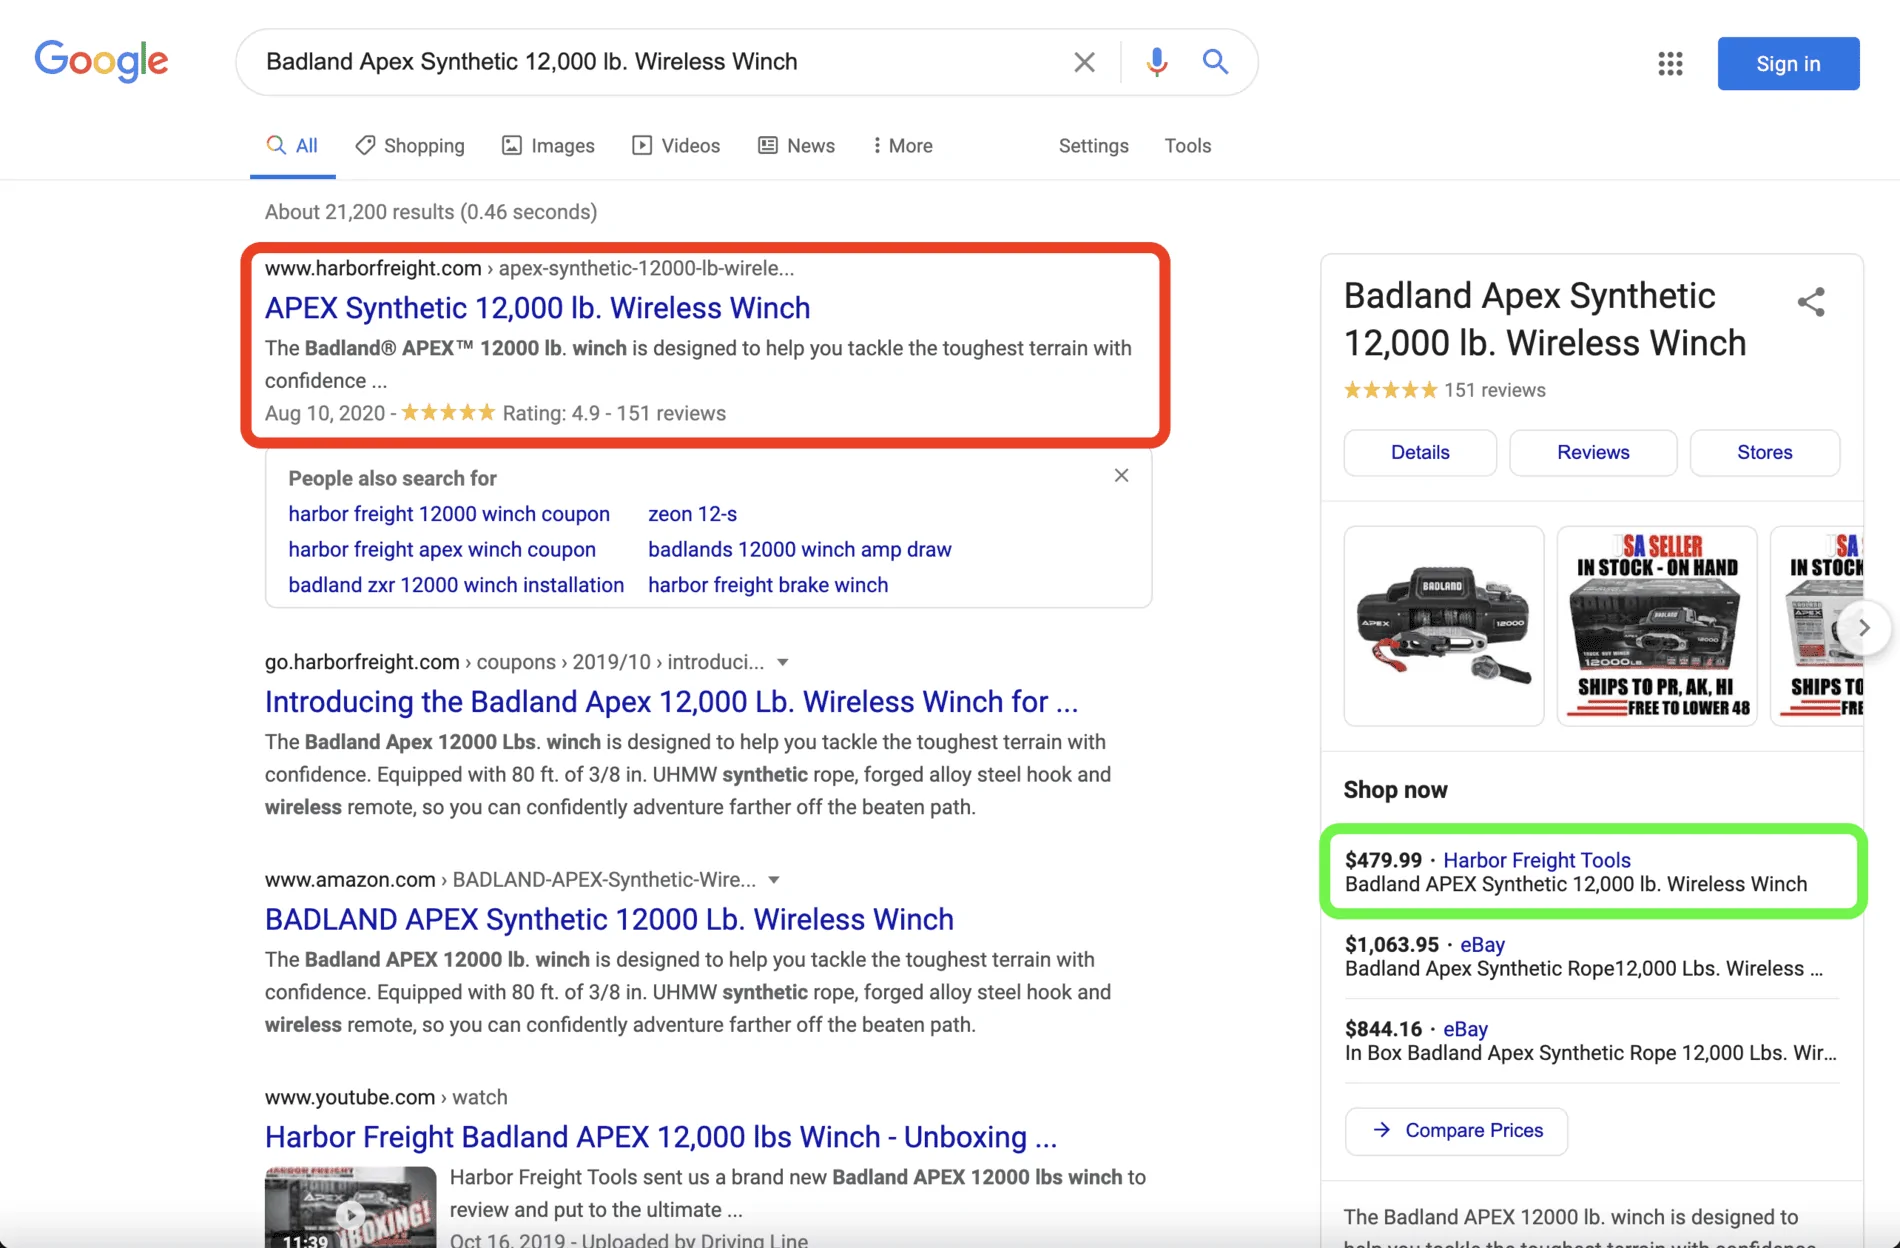Open the IN STOCK - ON HAND image
This screenshot has height=1248, width=1900.
[x=1656, y=626]
